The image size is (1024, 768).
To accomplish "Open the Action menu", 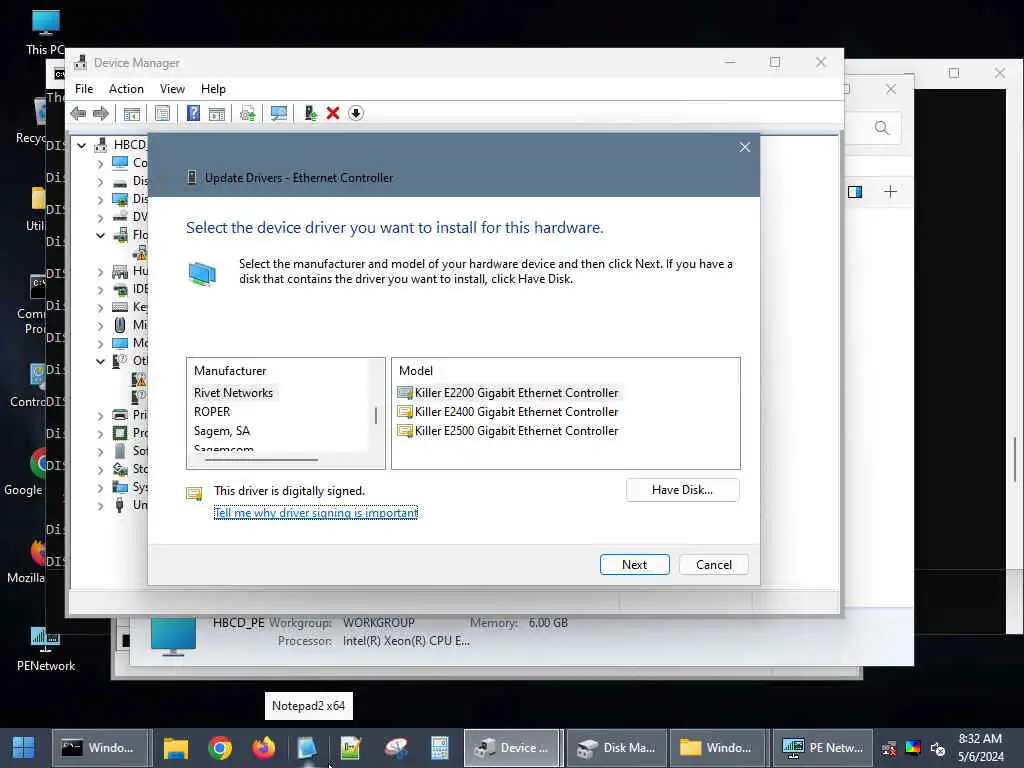I will click(x=126, y=89).
